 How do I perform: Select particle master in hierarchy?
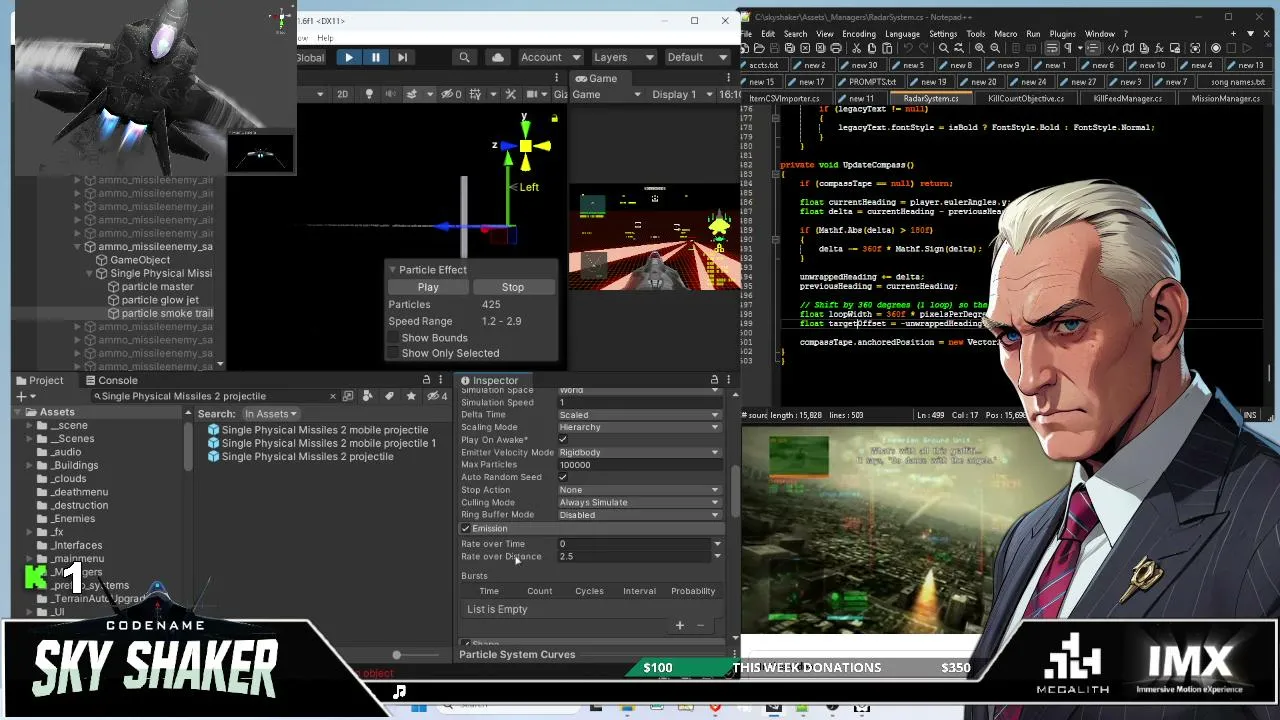click(x=157, y=286)
